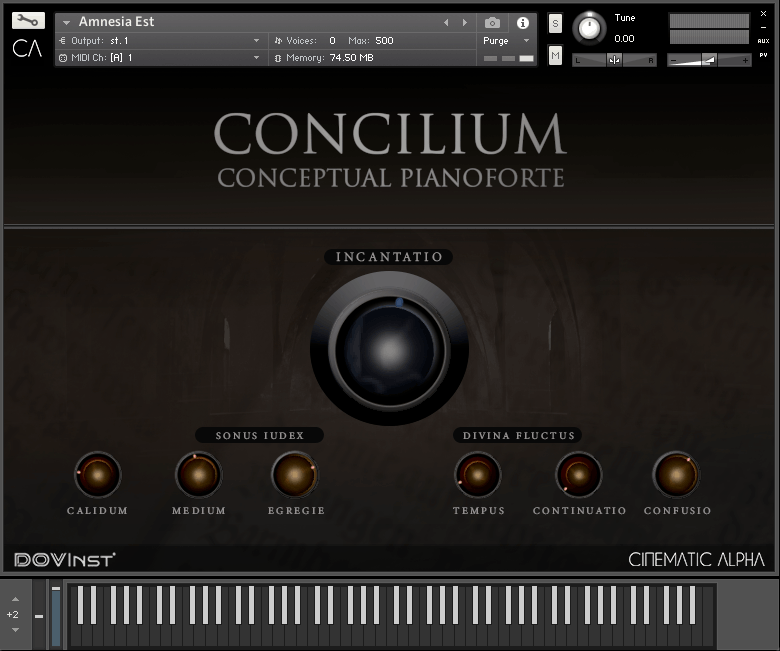Adjust the L-R pan slider

[x=614, y=60]
